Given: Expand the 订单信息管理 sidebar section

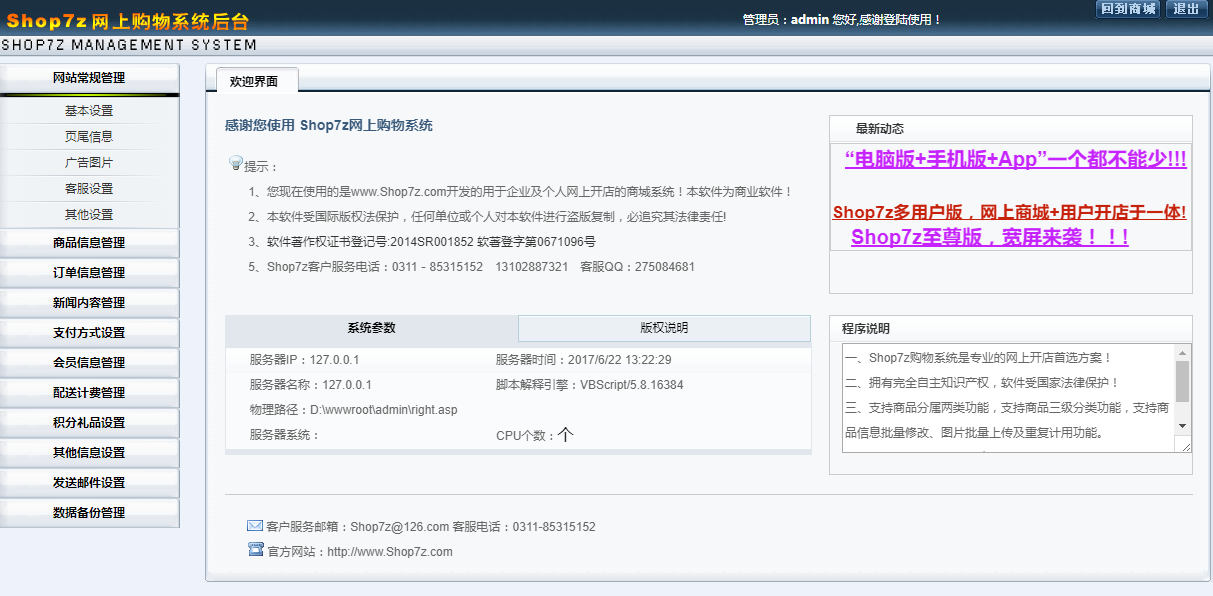Looking at the screenshot, I should pyautogui.click(x=89, y=272).
